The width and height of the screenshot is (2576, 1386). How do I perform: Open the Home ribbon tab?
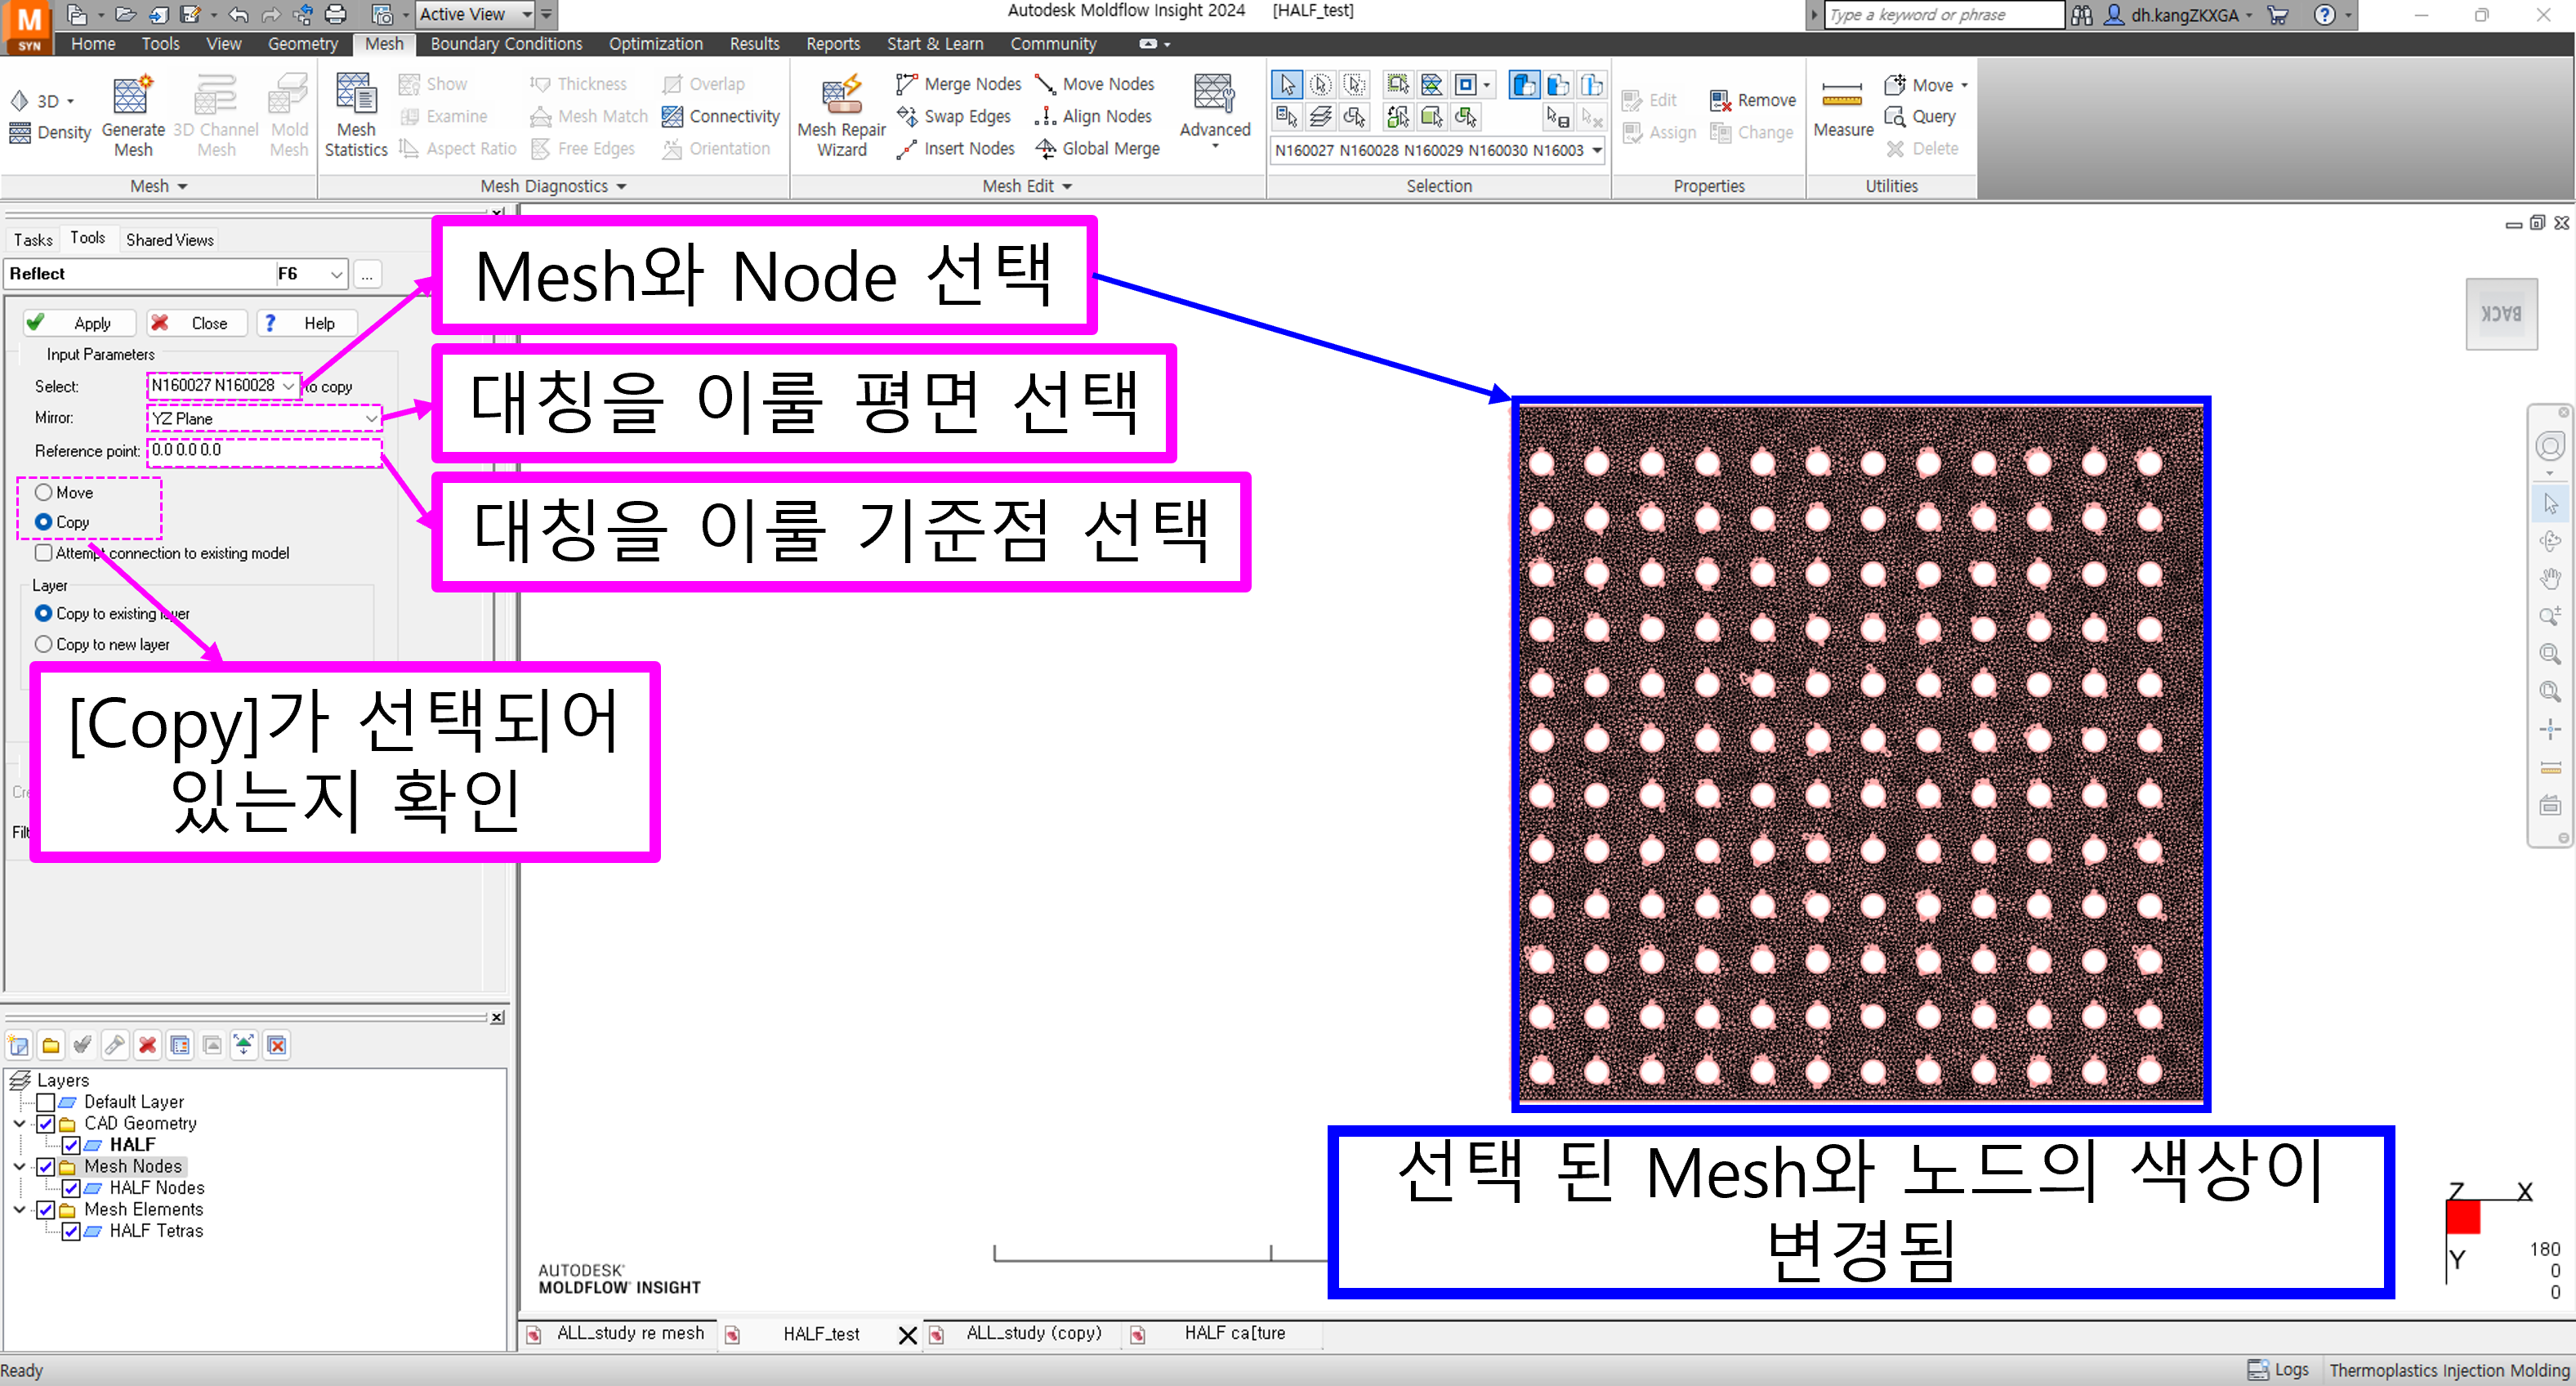pos(93,44)
